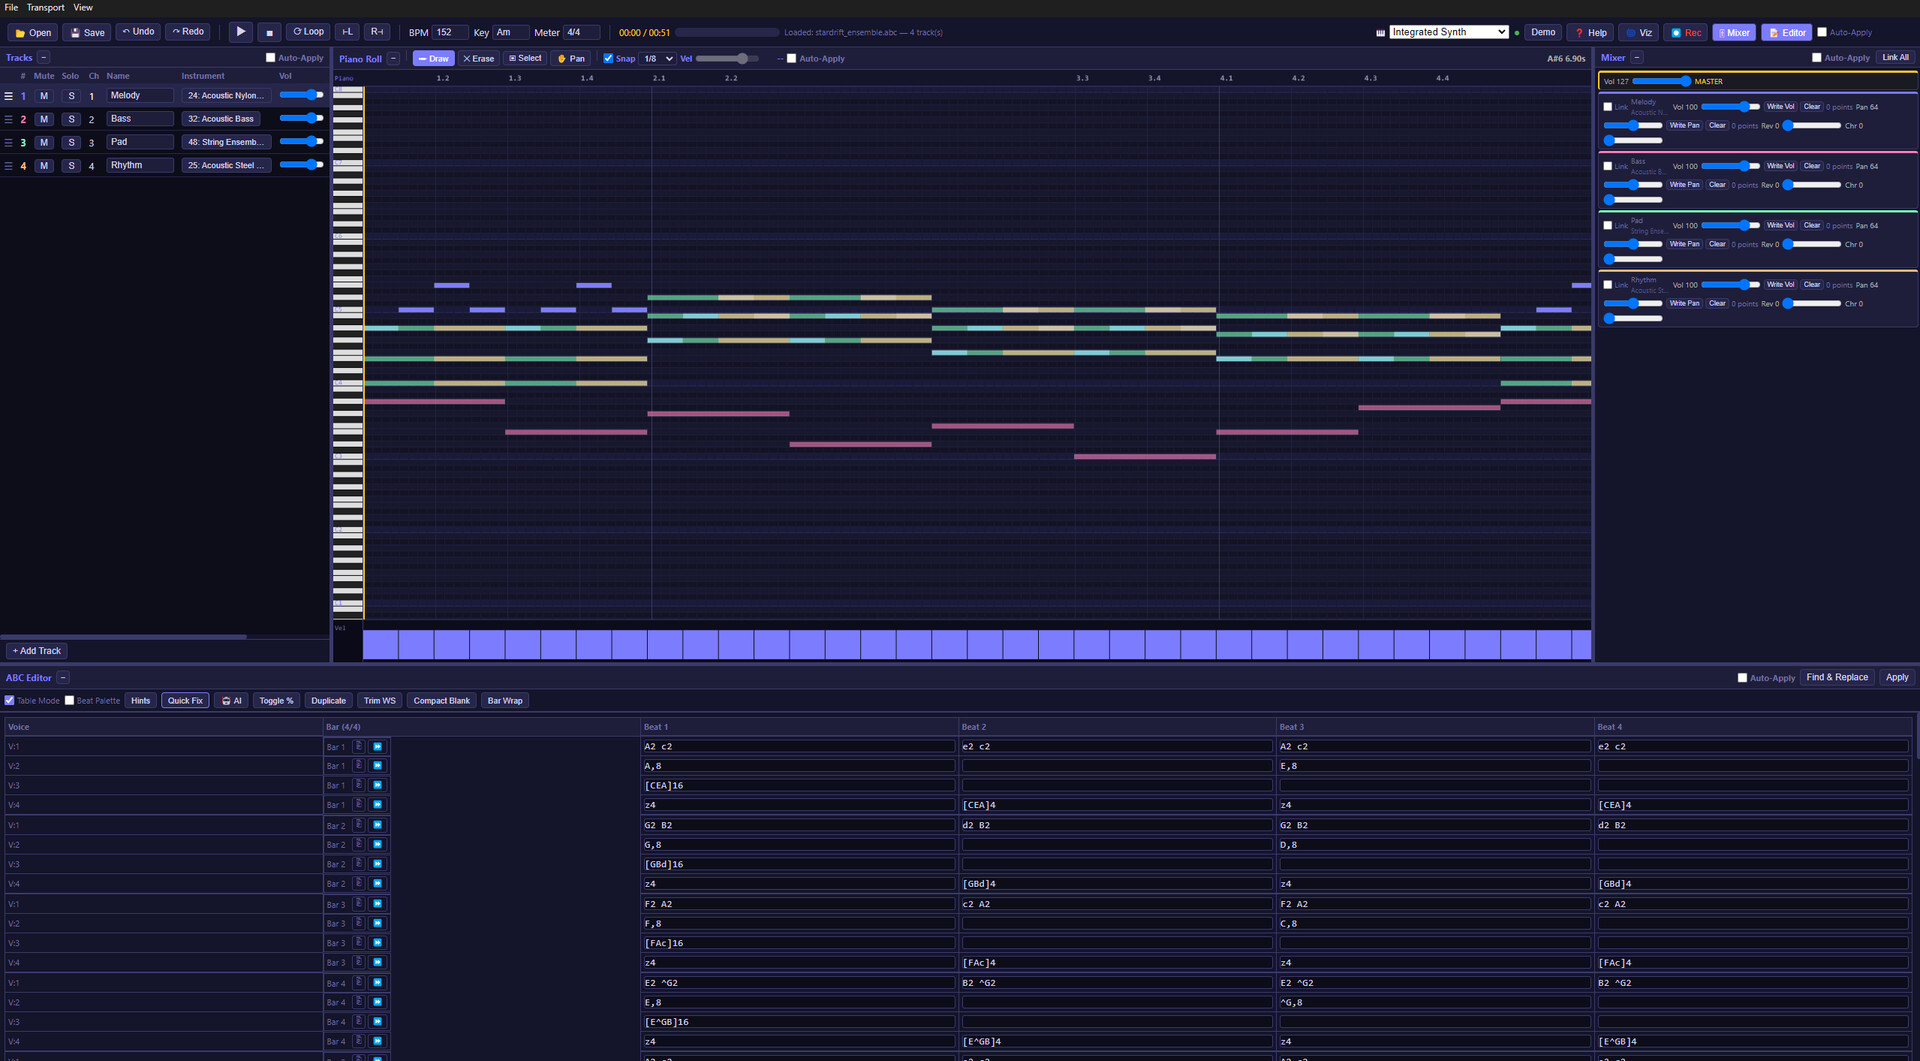Switch to the Pan hand tool

click(571, 59)
